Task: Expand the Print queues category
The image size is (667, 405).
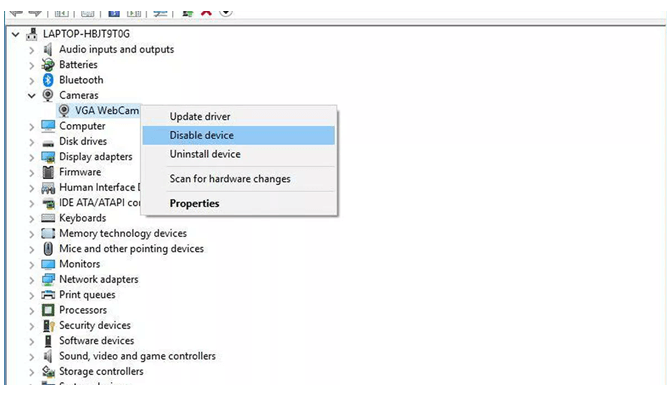Action: pyautogui.click(x=31, y=295)
